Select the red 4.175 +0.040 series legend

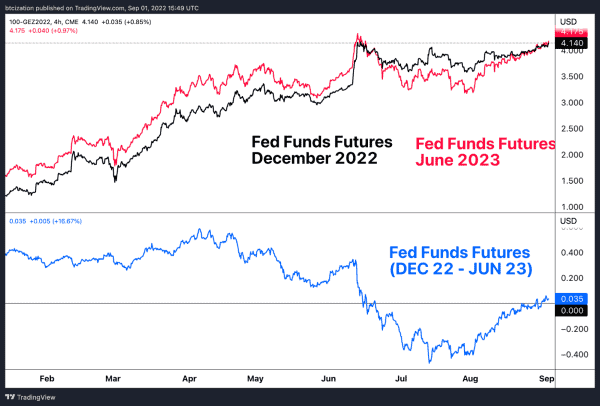43,30
